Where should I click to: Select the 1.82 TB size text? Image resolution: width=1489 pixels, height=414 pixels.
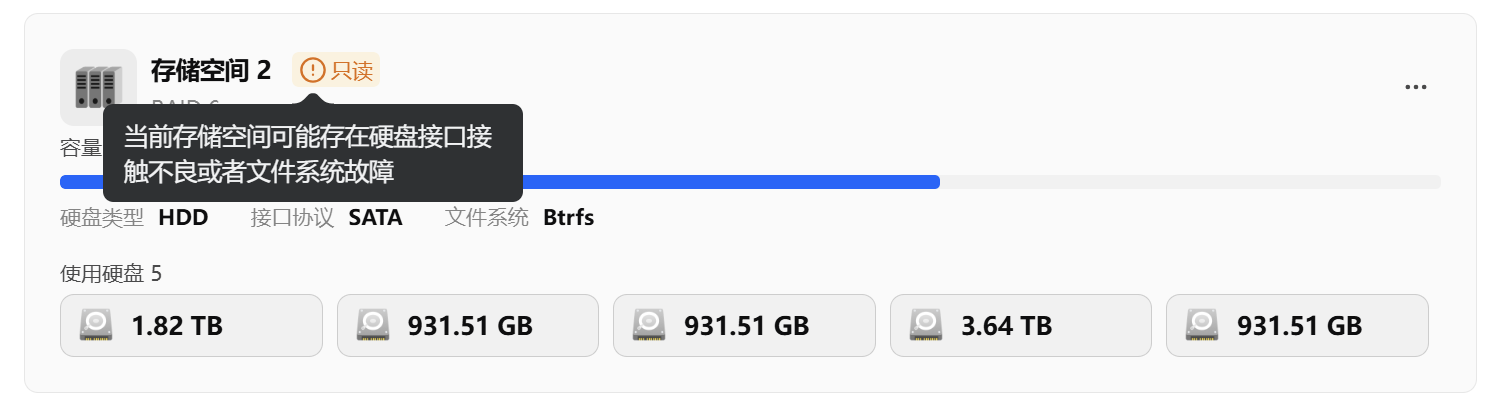click(177, 325)
